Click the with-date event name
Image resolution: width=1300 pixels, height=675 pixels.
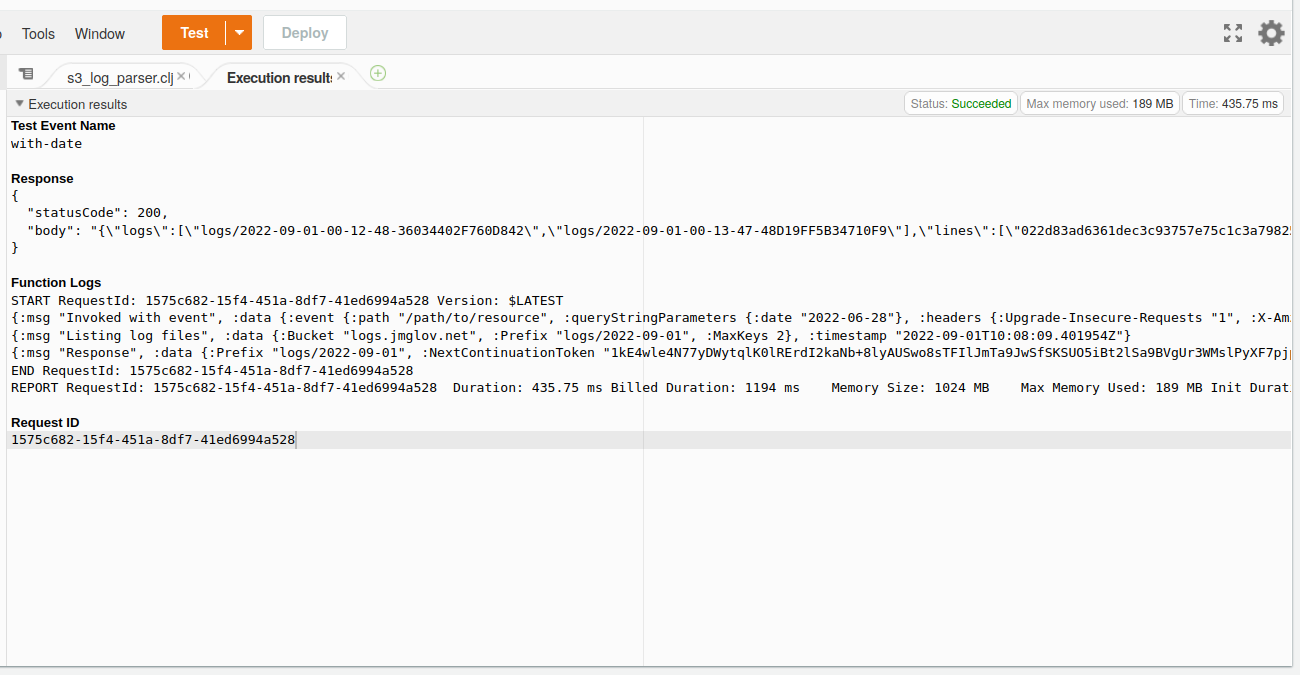click(x=47, y=144)
